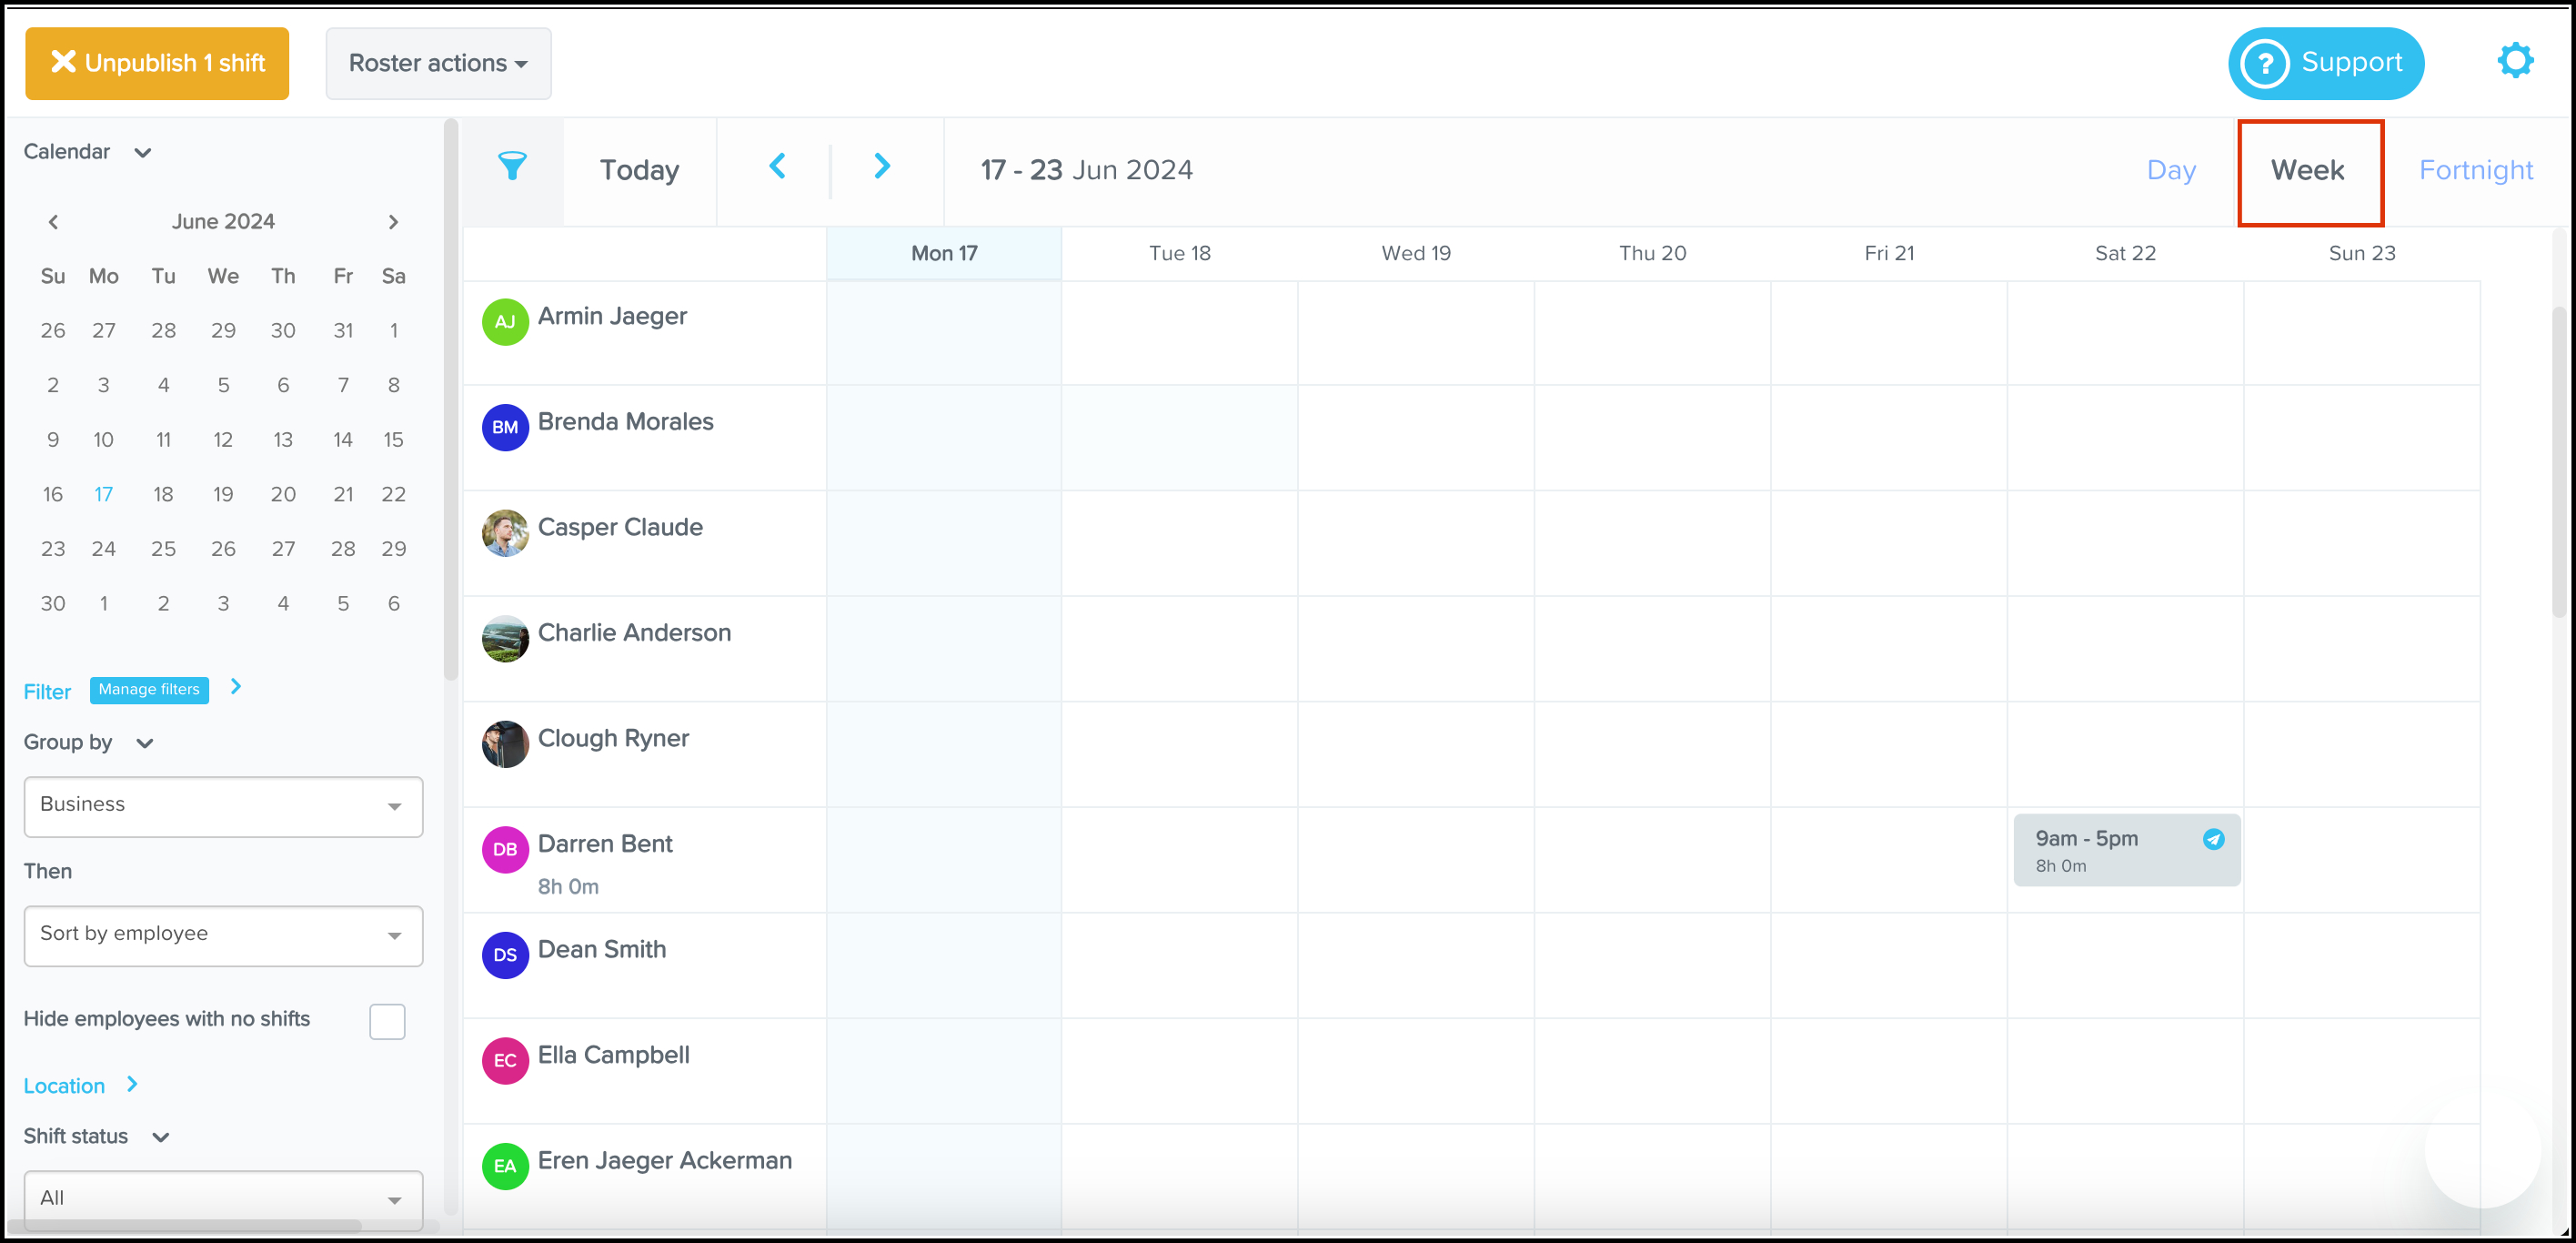The height and width of the screenshot is (1243, 2576).
Task: Go to next week with right arrow
Action: [x=881, y=166]
